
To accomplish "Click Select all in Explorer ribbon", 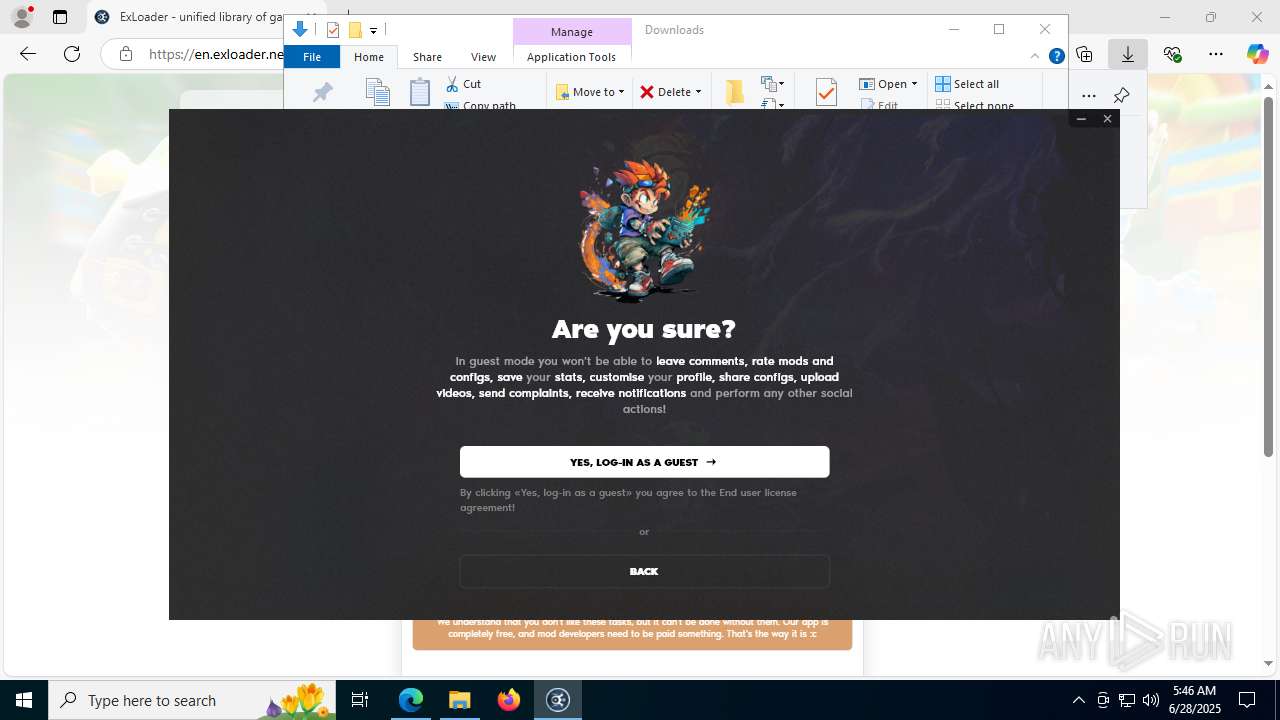I will (x=967, y=84).
